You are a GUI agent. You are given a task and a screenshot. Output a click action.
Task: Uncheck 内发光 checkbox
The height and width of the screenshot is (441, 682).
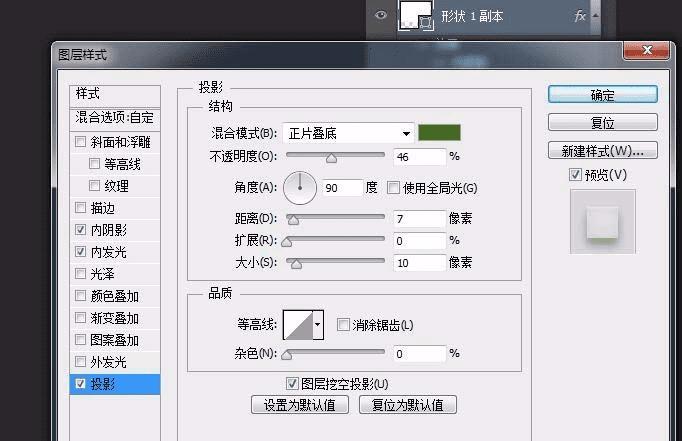(x=80, y=251)
